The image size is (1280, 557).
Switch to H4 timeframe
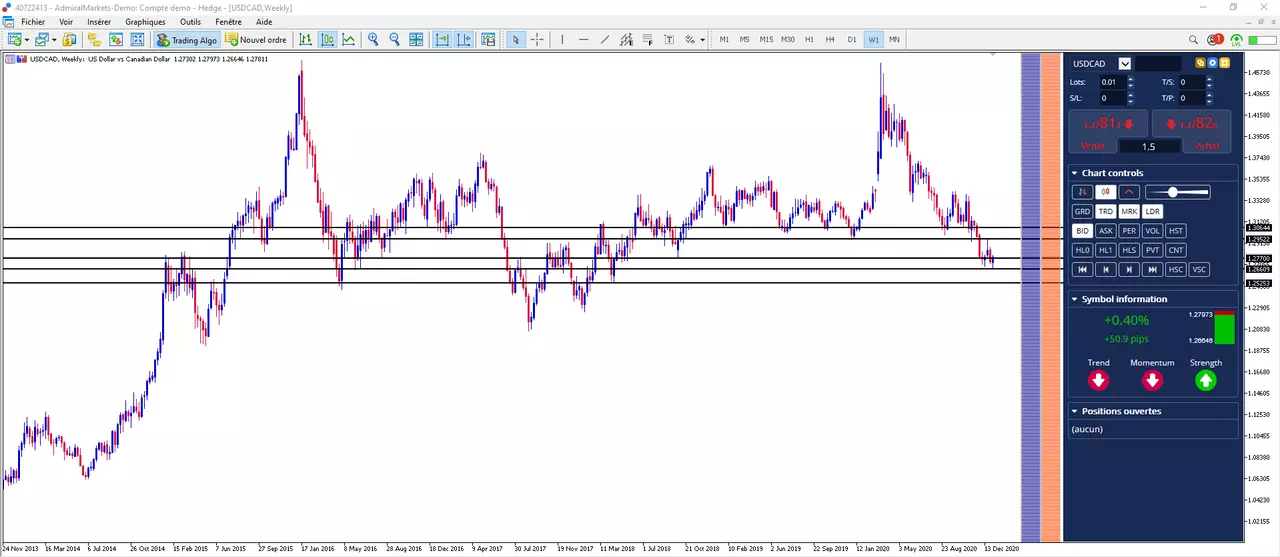pyautogui.click(x=830, y=40)
